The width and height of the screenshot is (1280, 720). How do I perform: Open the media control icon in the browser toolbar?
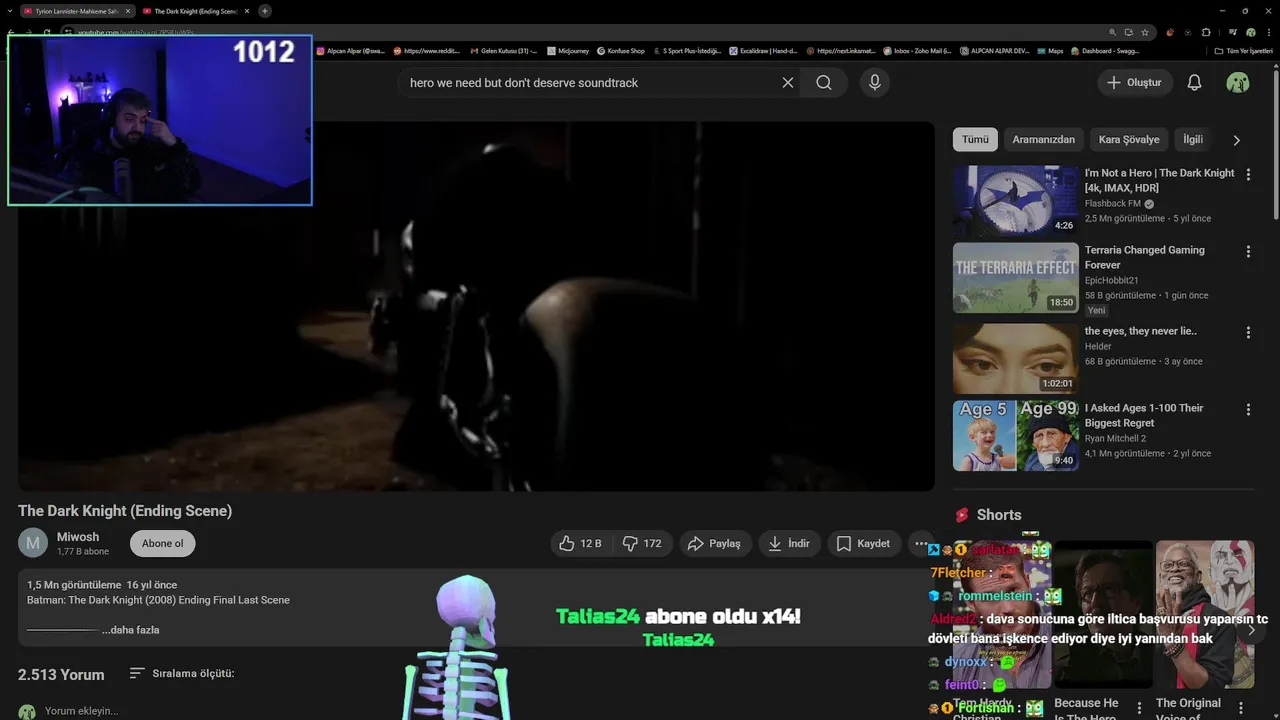click(1233, 32)
